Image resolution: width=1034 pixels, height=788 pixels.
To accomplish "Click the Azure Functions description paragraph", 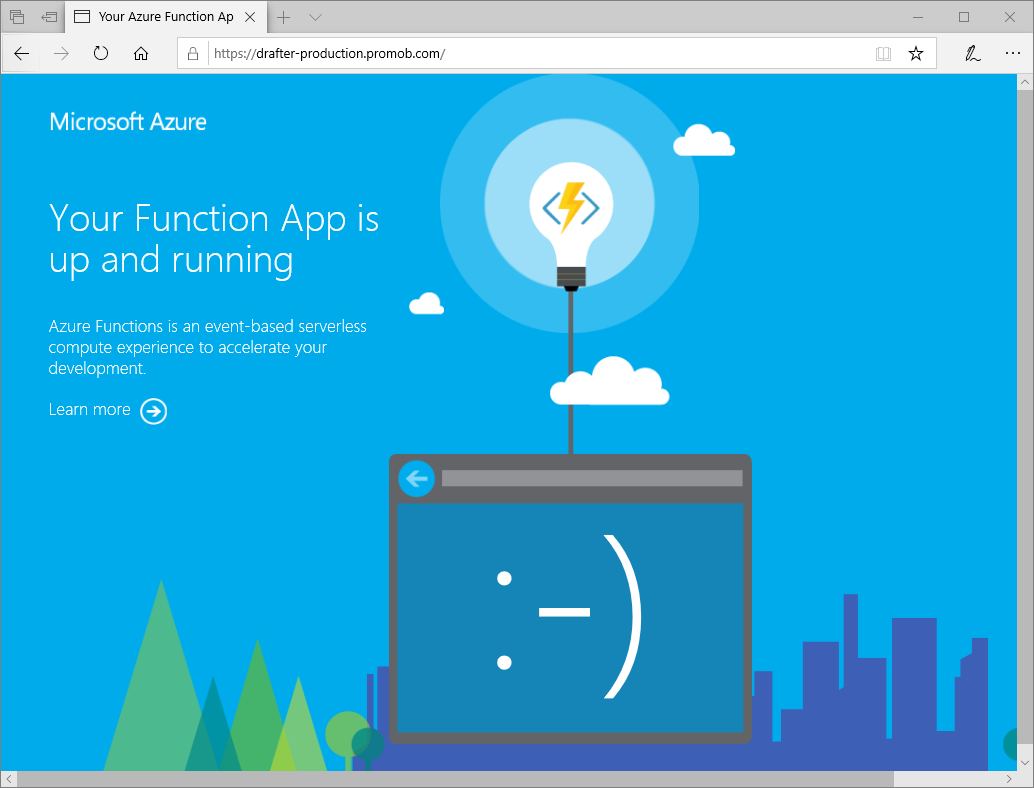I will point(207,347).
